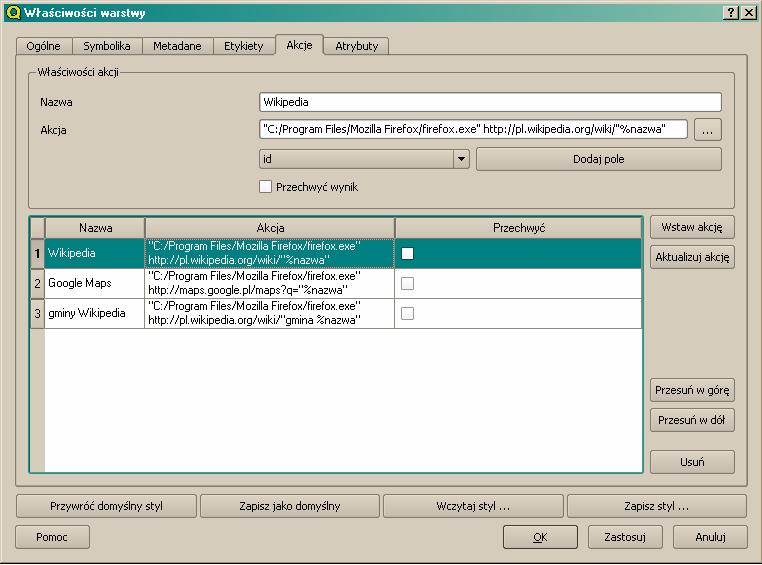
Task: Click Zapisz jako domyślny button
Action: click(x=290, y=506)
